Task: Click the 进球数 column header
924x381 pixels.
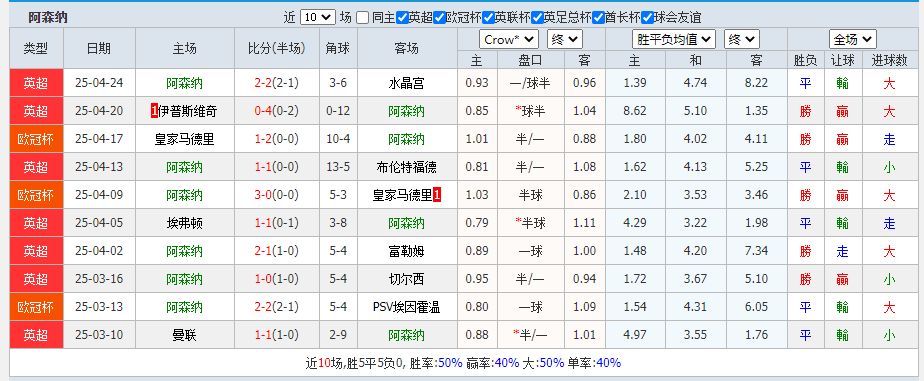Action: coord(889,60)
